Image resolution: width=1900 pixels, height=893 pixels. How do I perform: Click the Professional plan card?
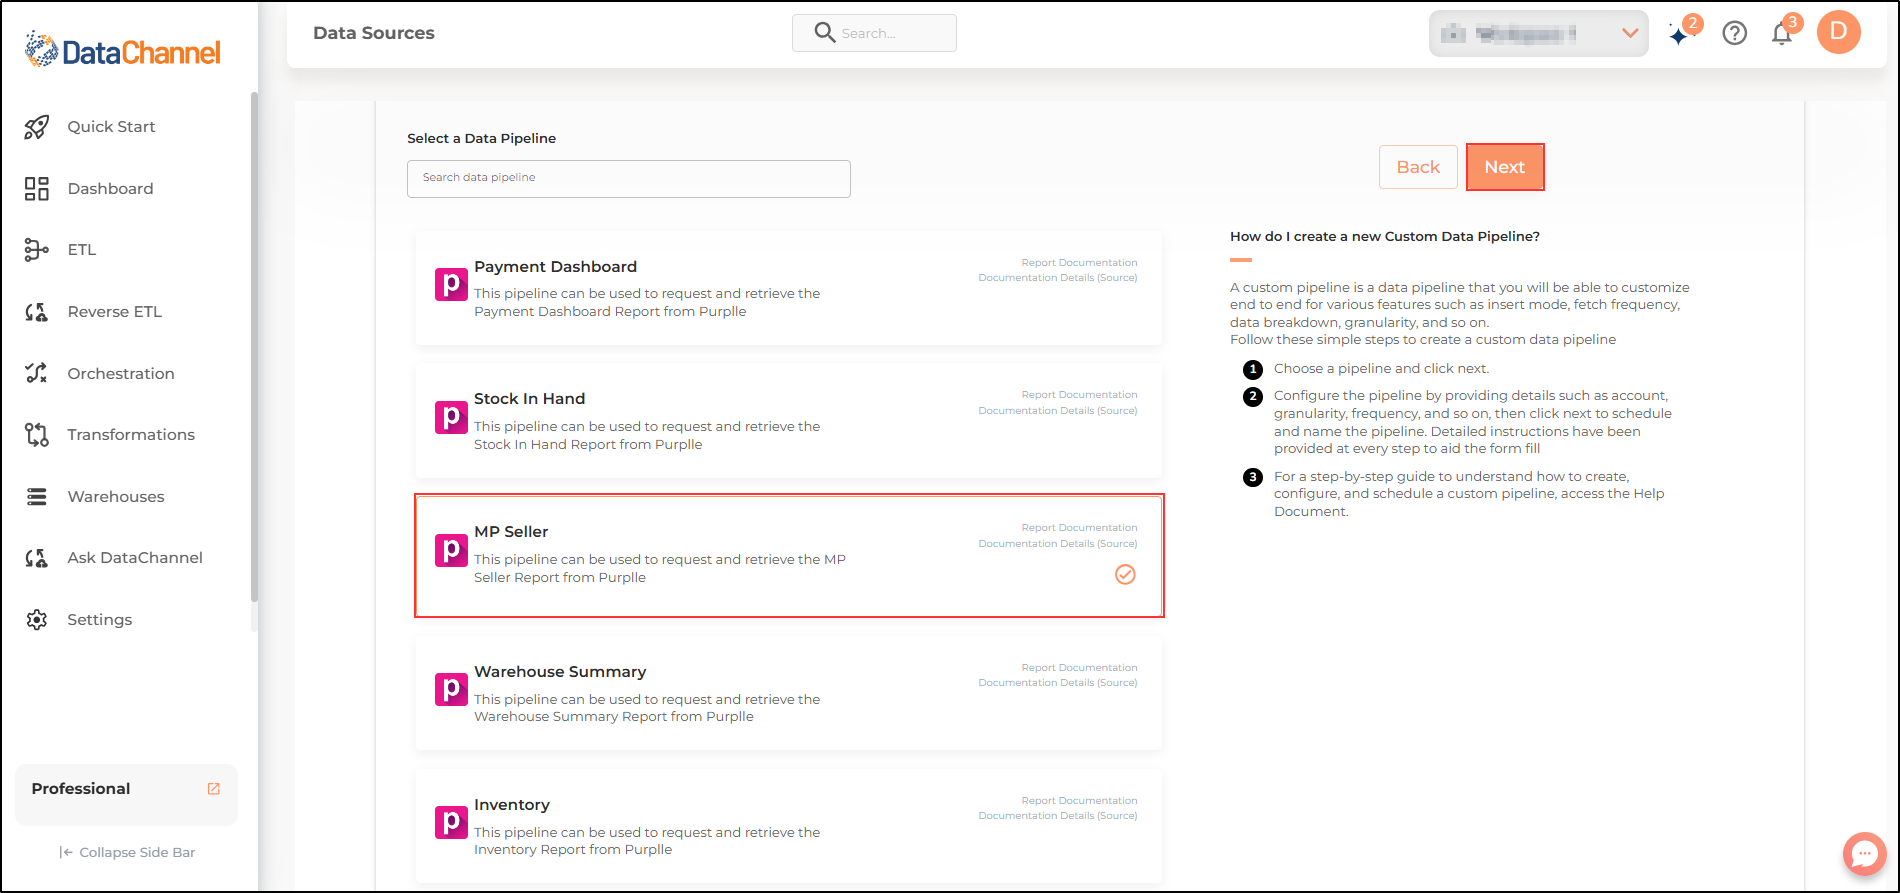(126, 795)
